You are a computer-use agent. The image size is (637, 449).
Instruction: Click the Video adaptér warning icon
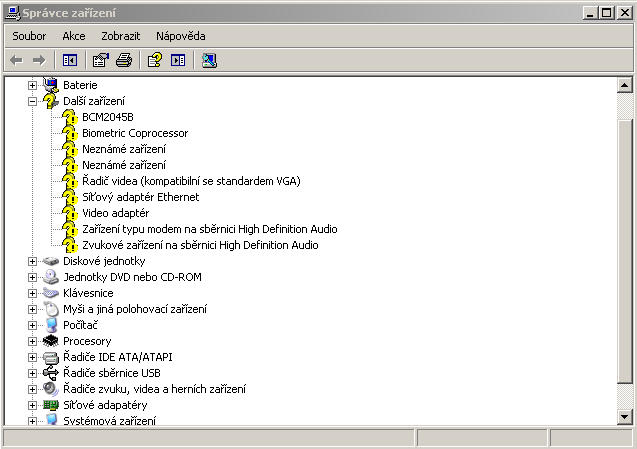(70, 213)
